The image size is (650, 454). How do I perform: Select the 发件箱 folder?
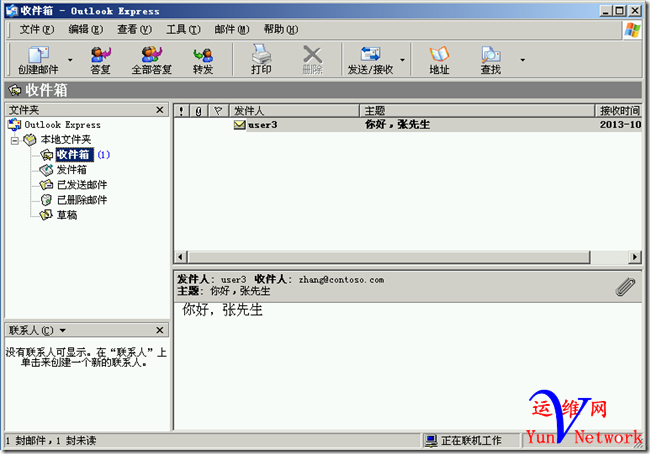(72, 170)
